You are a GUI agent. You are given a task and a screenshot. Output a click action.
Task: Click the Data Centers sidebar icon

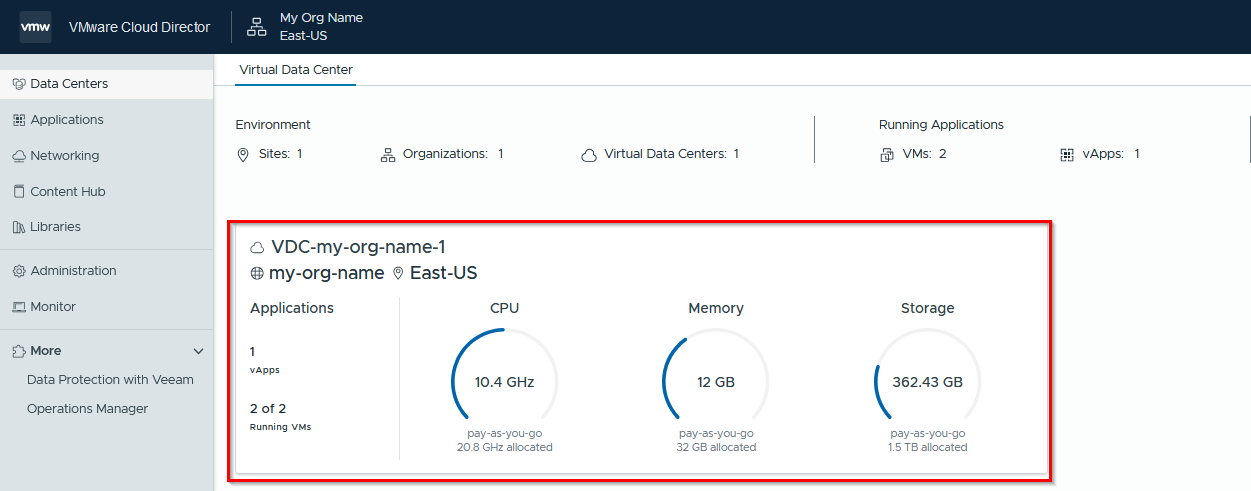[19, 84]
